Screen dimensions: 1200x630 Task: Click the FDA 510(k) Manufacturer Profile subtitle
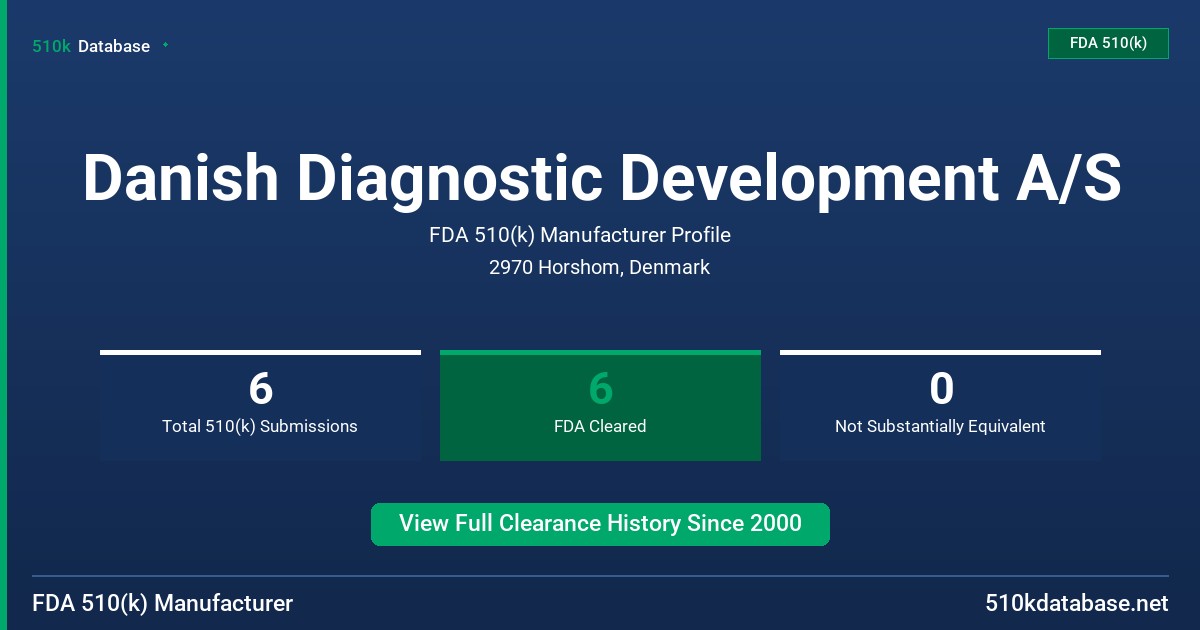[580, 236]
